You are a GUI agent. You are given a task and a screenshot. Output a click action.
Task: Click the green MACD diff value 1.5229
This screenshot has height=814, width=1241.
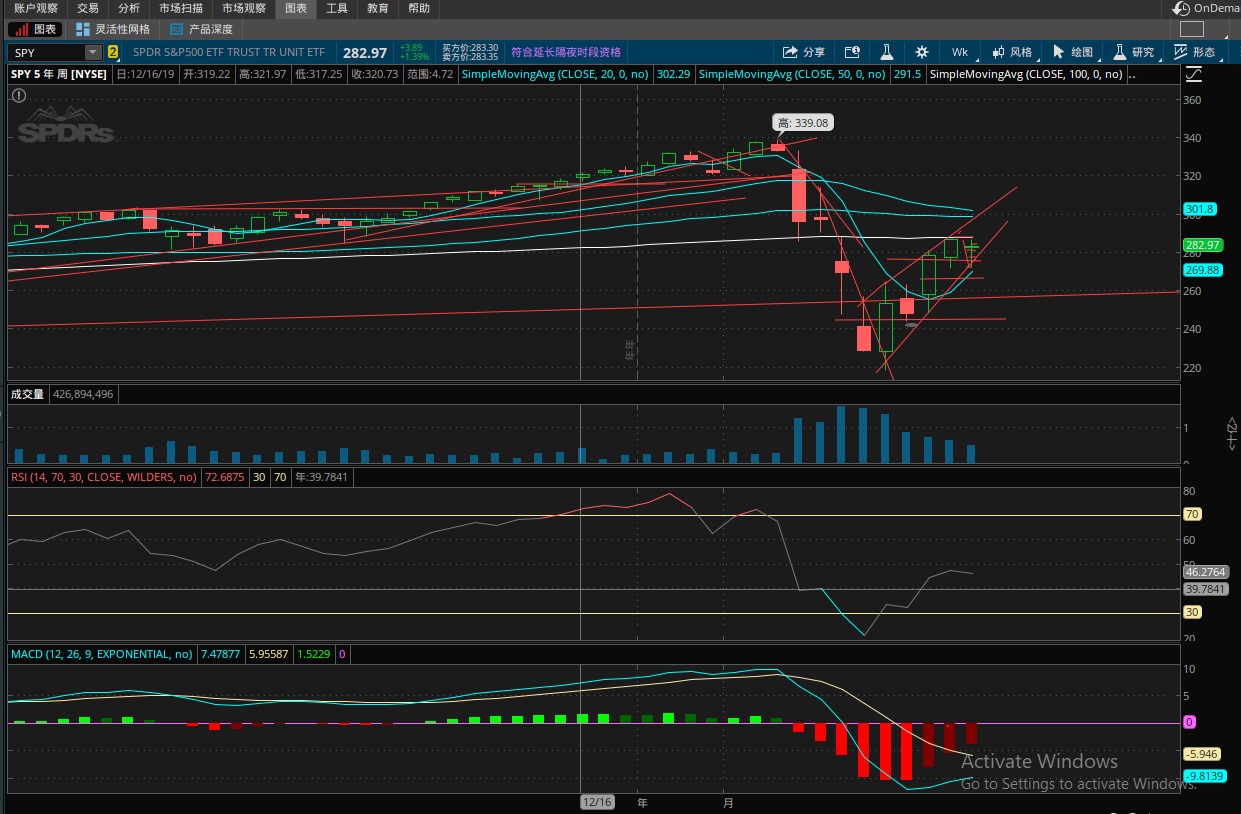click(x=313, y=654)
